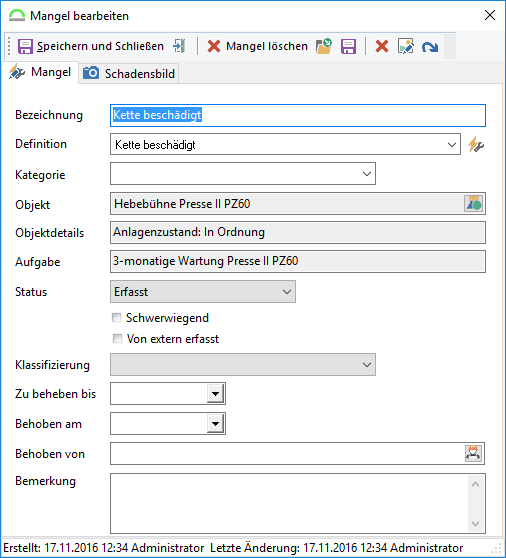Click the defect definition wrench icon
The image size is (506, 558).
[476, 145]
